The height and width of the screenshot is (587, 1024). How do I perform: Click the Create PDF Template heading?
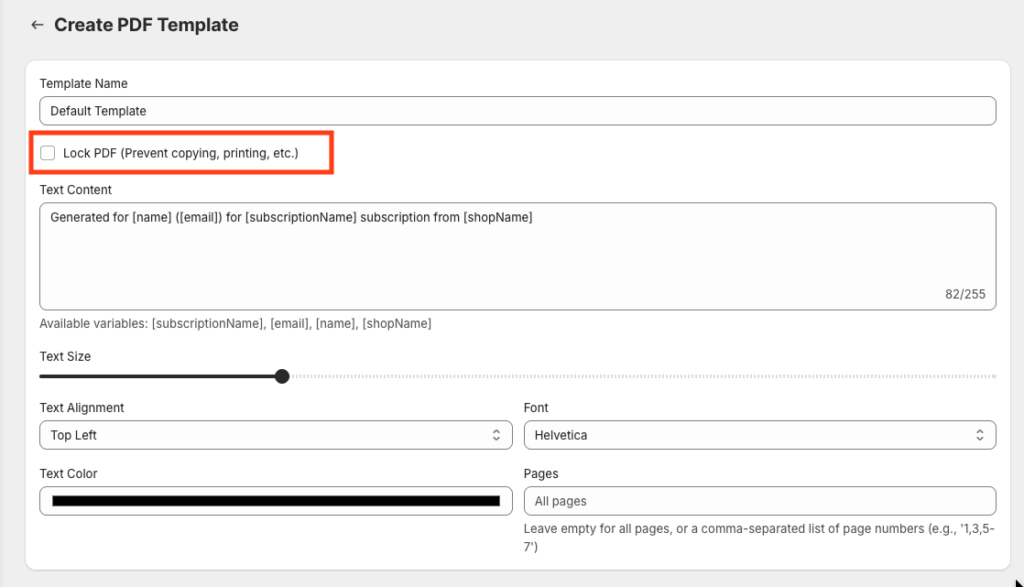(x=146, y=25)
